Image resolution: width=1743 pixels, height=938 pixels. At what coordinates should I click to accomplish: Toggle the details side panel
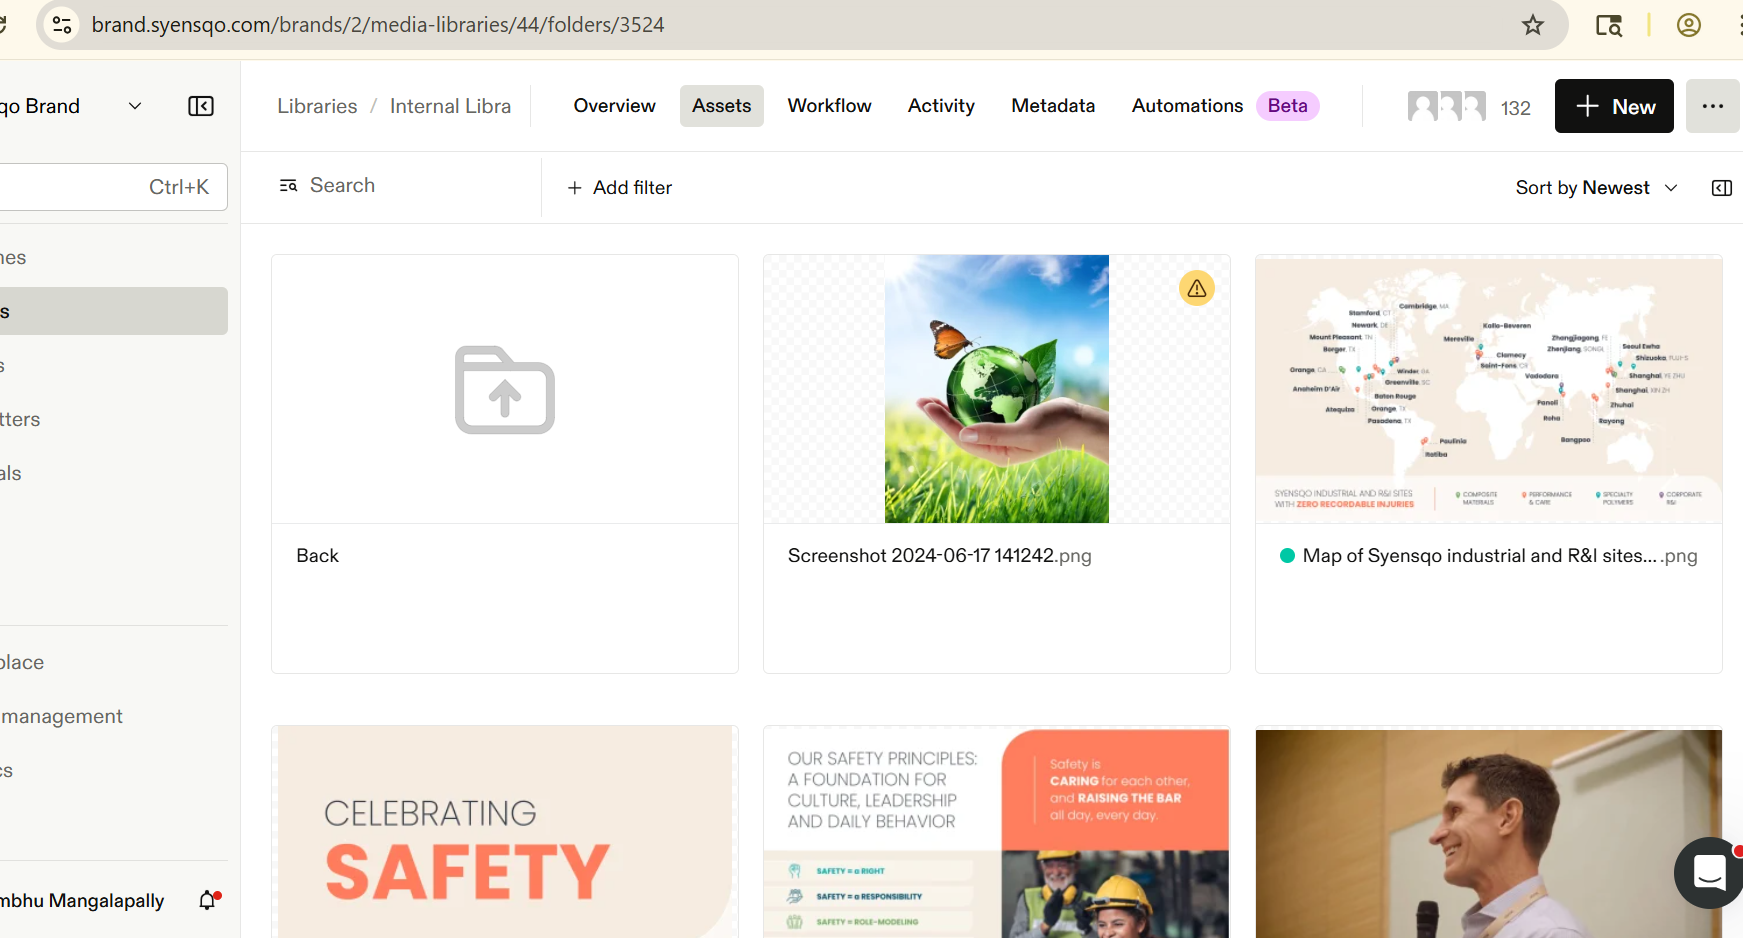[x=1721, y=188]
